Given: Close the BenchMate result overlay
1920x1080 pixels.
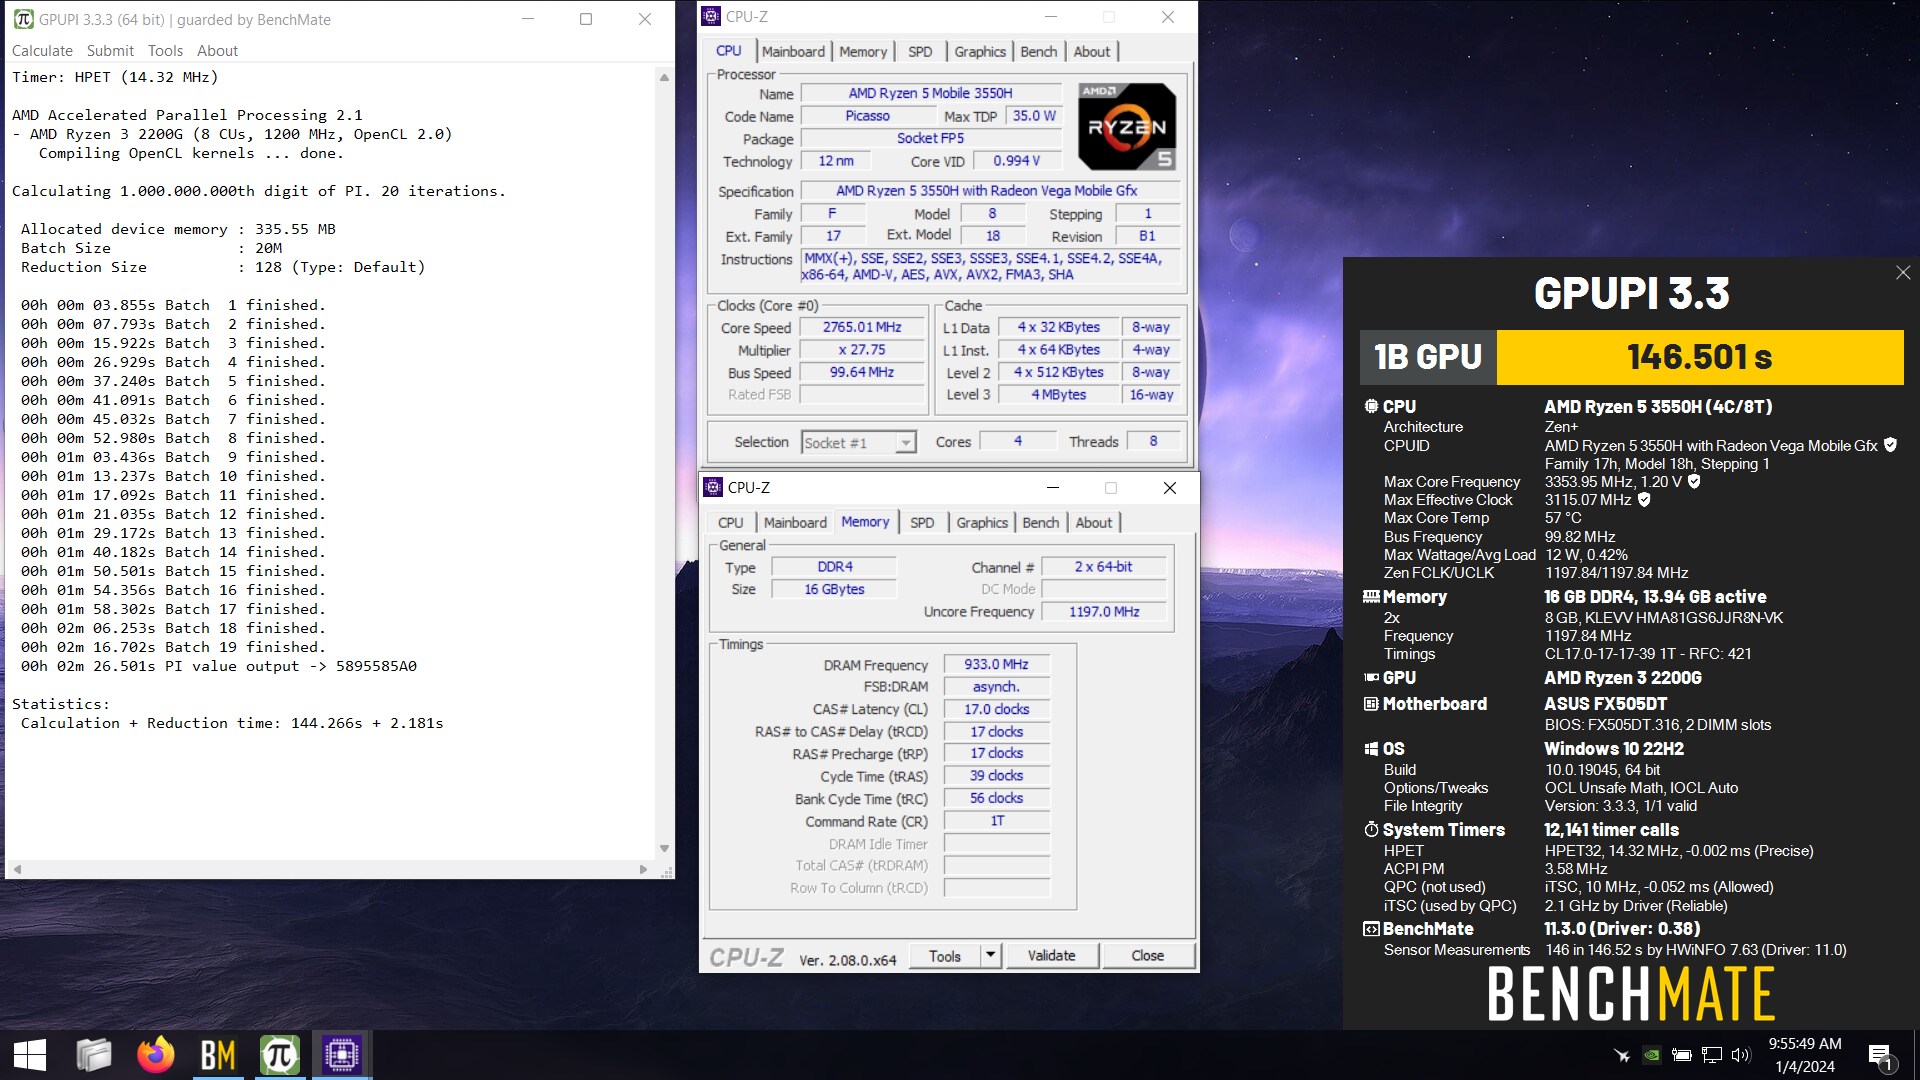Looking at the screenshot, I should tap(1903, 272).
